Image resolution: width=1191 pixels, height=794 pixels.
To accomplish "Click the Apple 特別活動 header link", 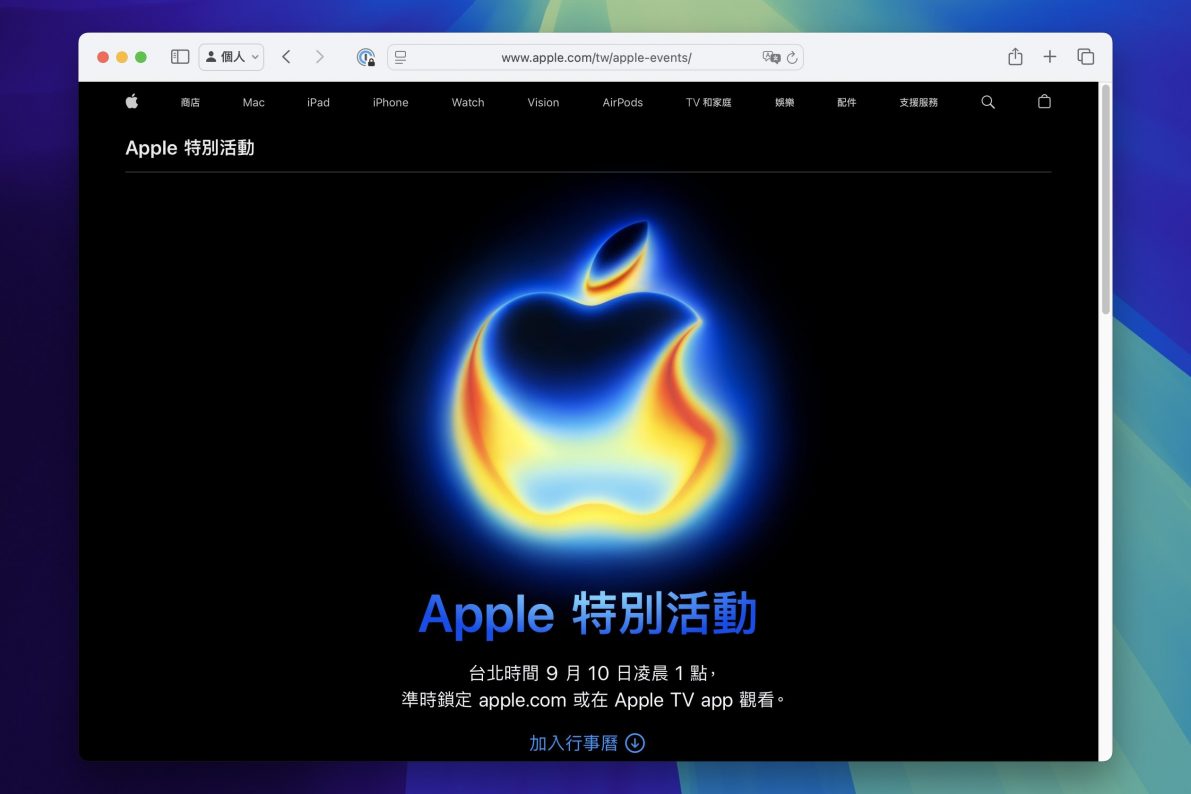I will (x=190, y=148).
